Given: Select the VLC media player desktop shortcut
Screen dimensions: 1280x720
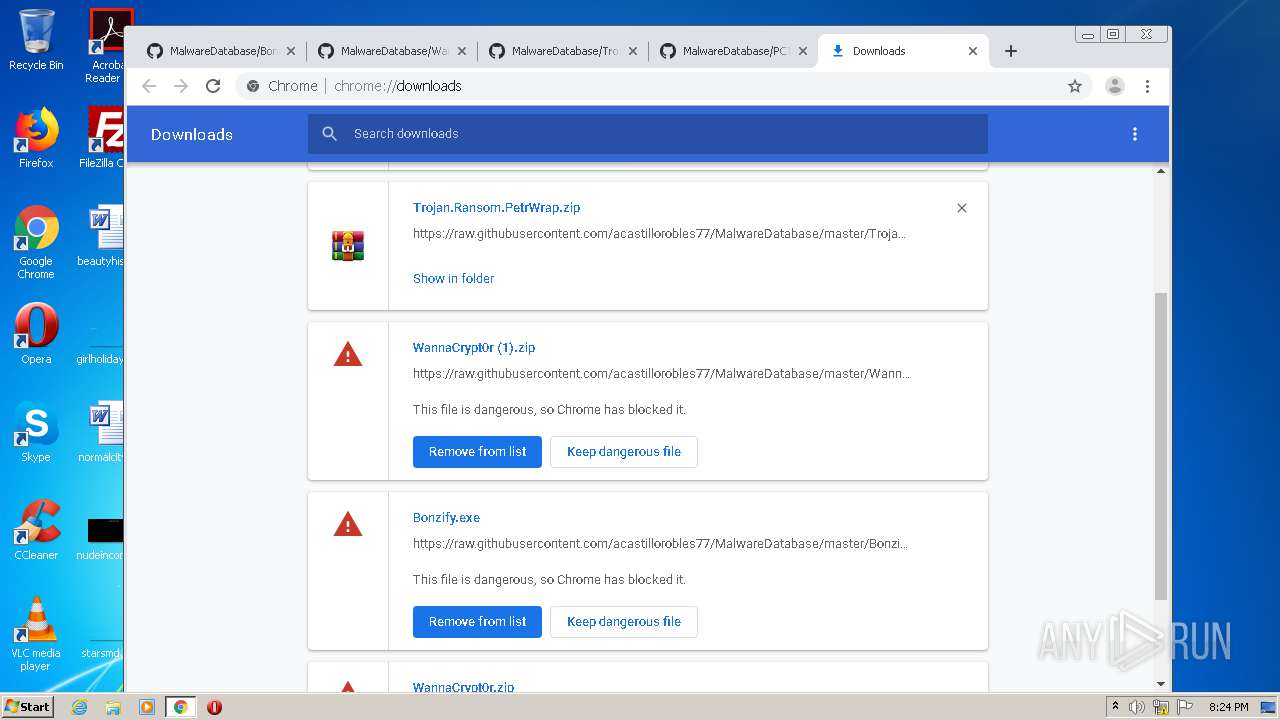Looking at the screenshot, I should (x=36, y=634).
